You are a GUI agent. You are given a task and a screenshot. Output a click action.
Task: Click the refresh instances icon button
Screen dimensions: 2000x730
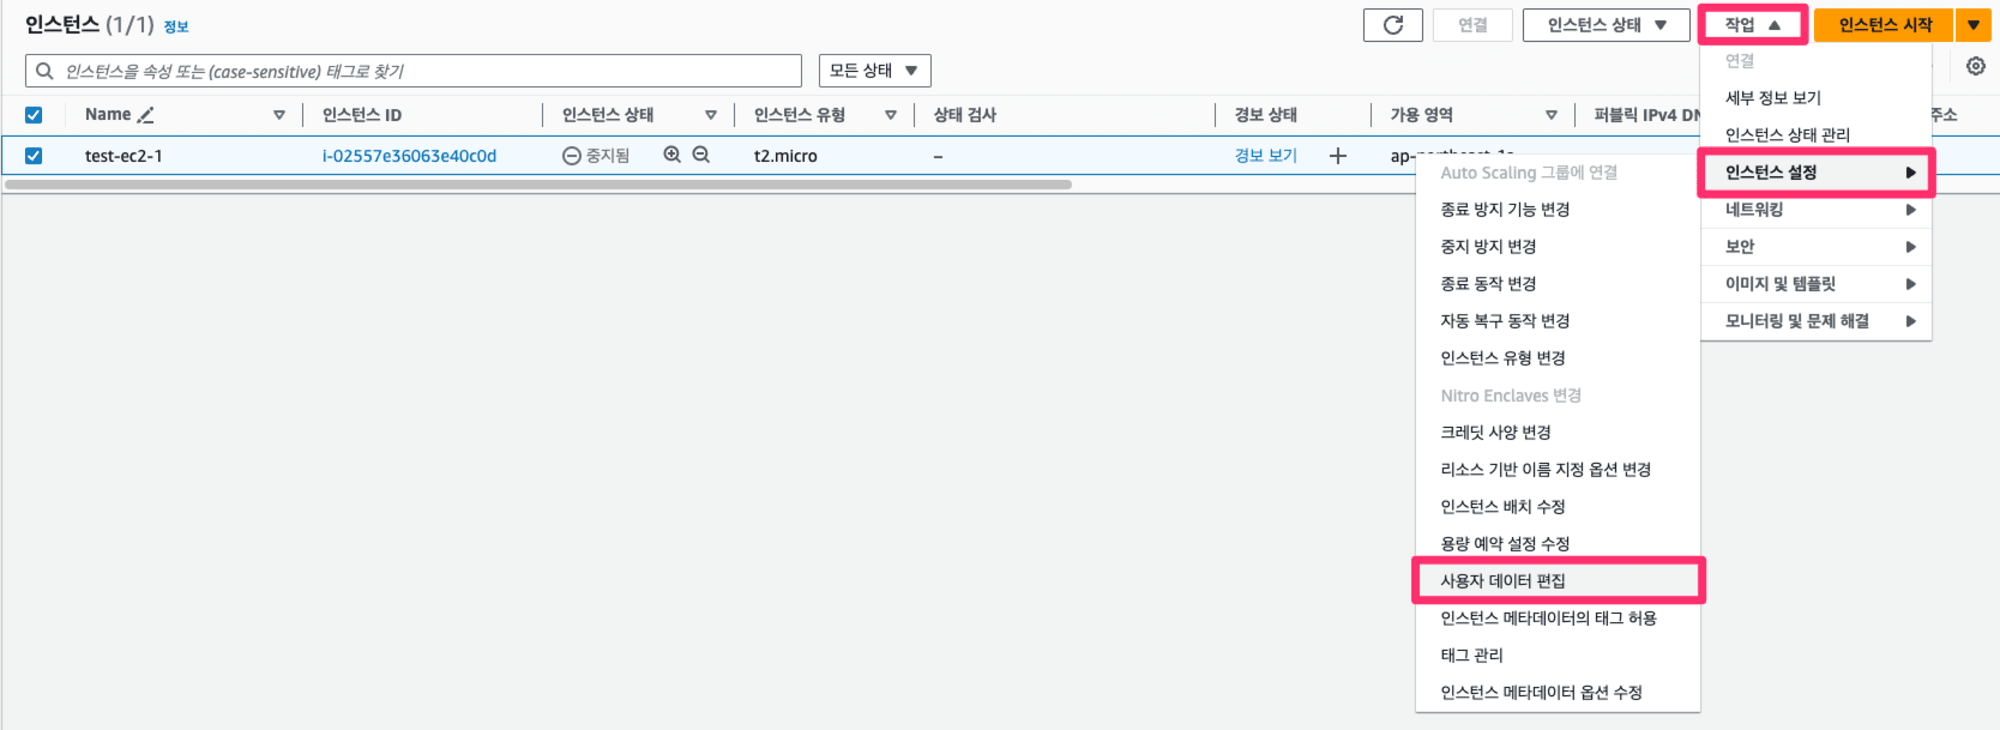[x=1392, y=25]
